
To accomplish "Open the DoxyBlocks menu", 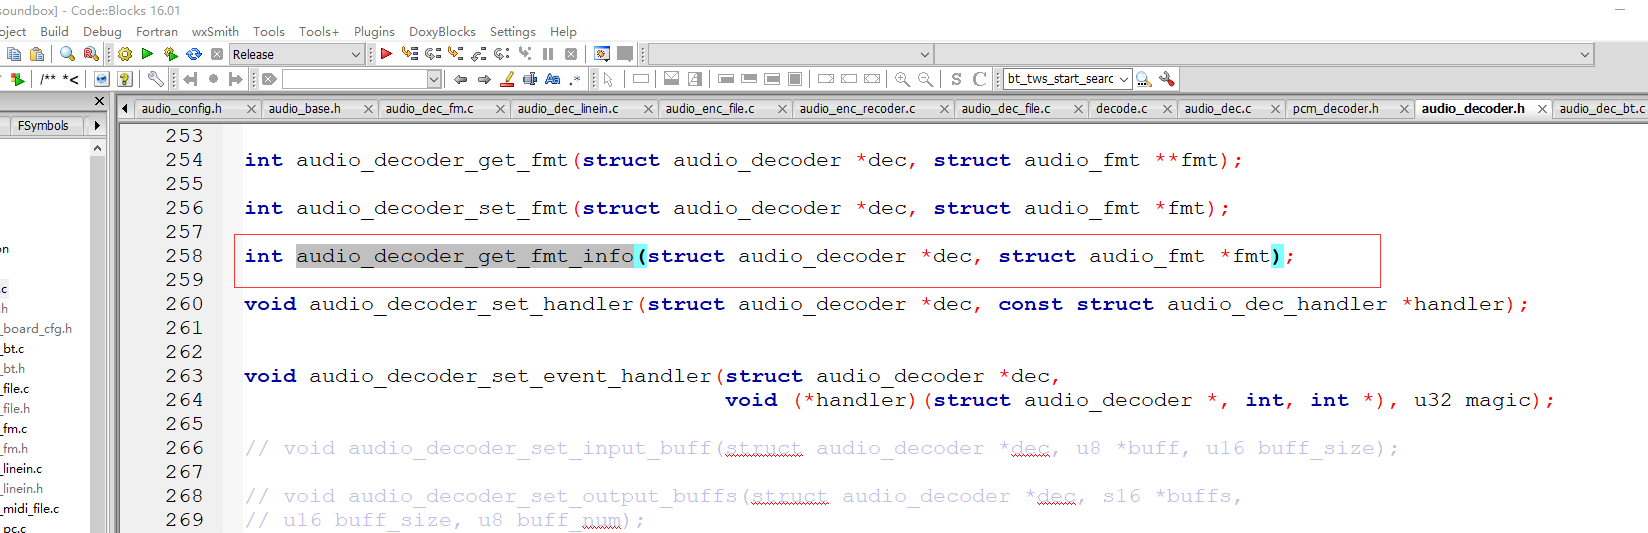I will tap(442, 32).
